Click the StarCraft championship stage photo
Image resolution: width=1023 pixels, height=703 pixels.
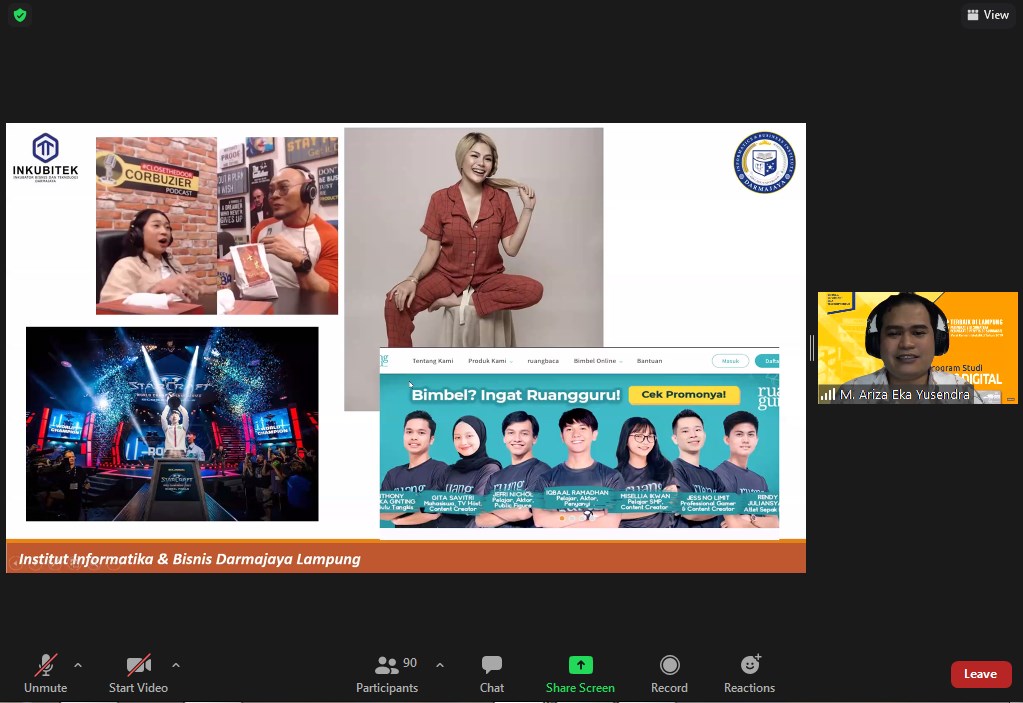[172, 424]
